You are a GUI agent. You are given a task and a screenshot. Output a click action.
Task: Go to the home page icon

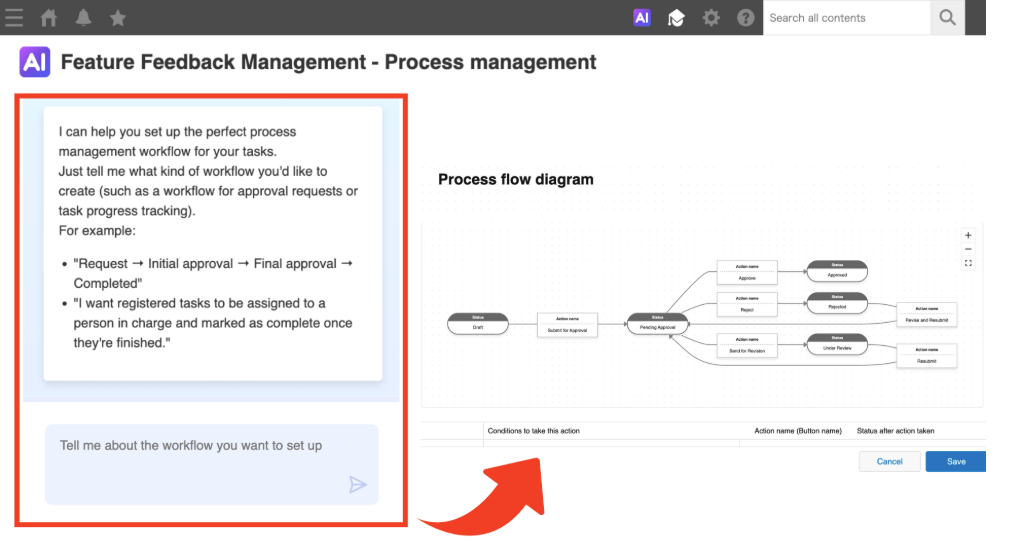tap(49, 18)
